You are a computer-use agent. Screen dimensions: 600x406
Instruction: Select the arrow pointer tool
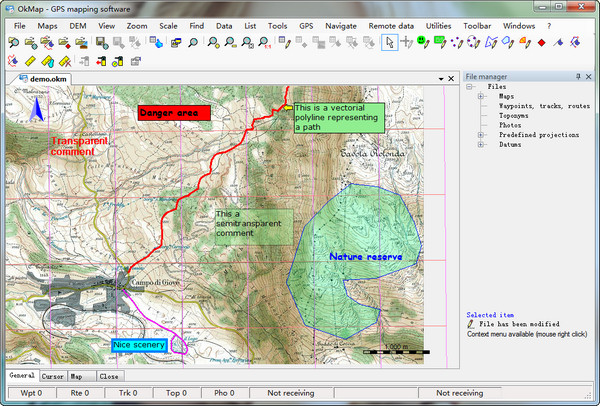tap(390, 42)
